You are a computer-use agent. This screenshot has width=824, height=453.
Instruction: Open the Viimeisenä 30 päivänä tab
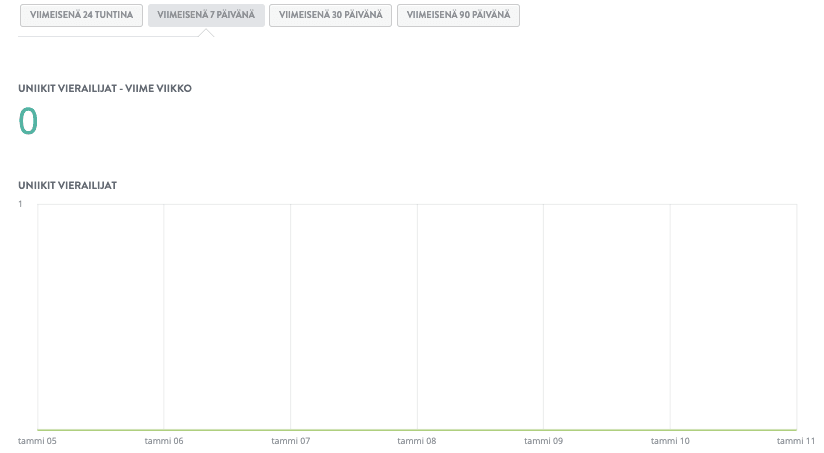coord(331,15)
